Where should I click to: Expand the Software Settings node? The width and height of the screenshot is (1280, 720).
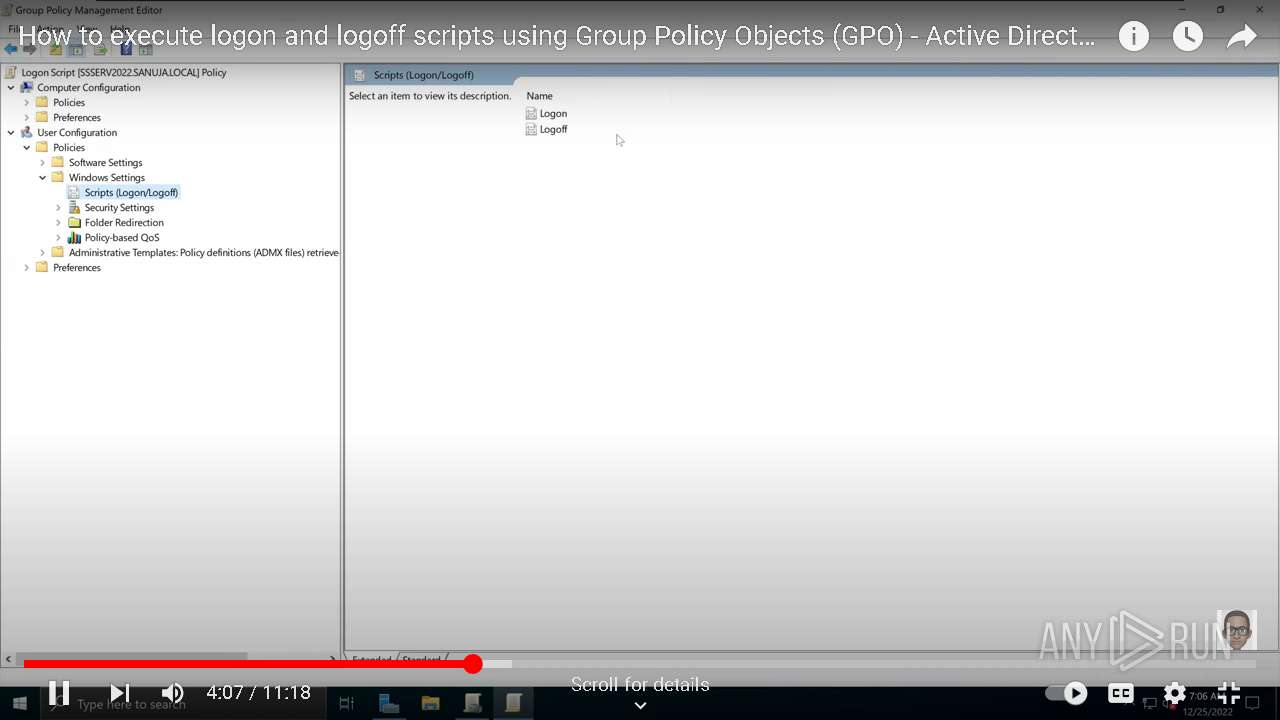(43, 162)
